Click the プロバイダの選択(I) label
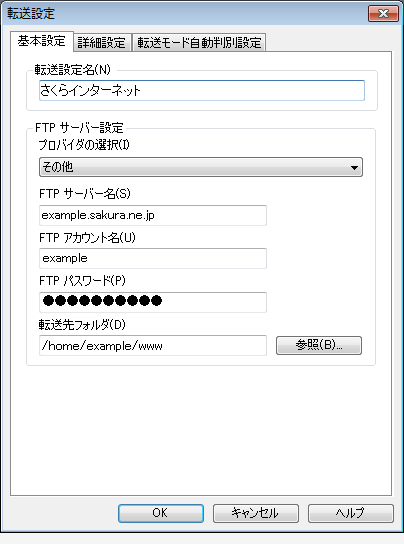This screenshot has height=544, width=404. 84,145
